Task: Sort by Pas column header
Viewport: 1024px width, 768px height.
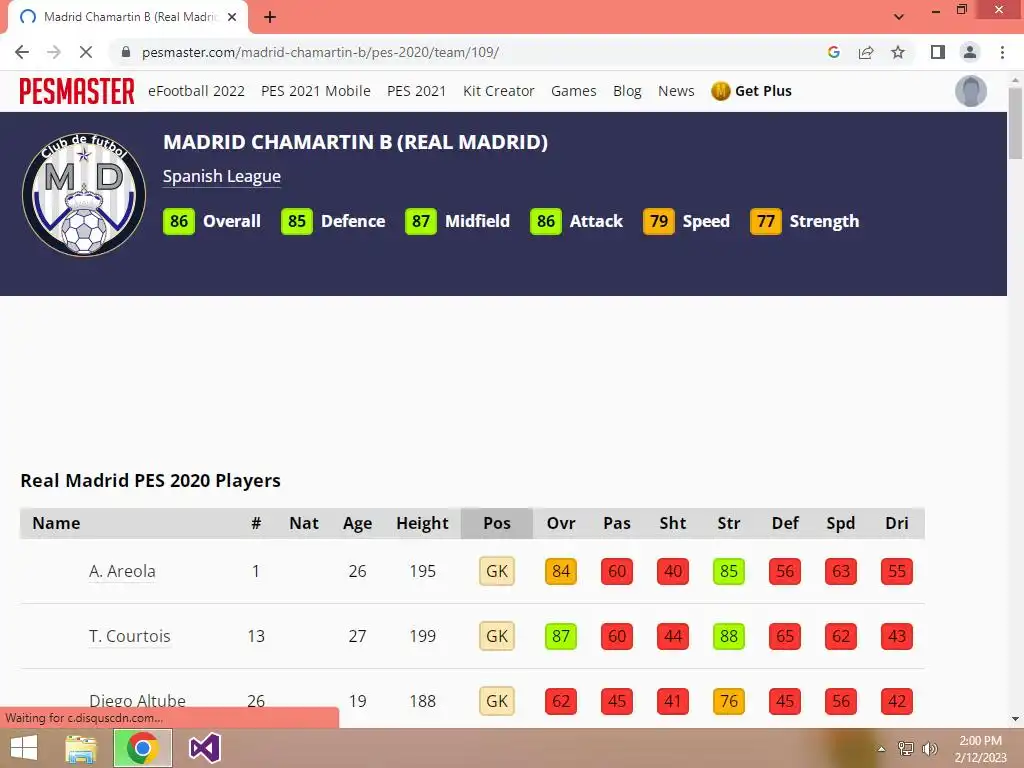Action: coord(616,523)
